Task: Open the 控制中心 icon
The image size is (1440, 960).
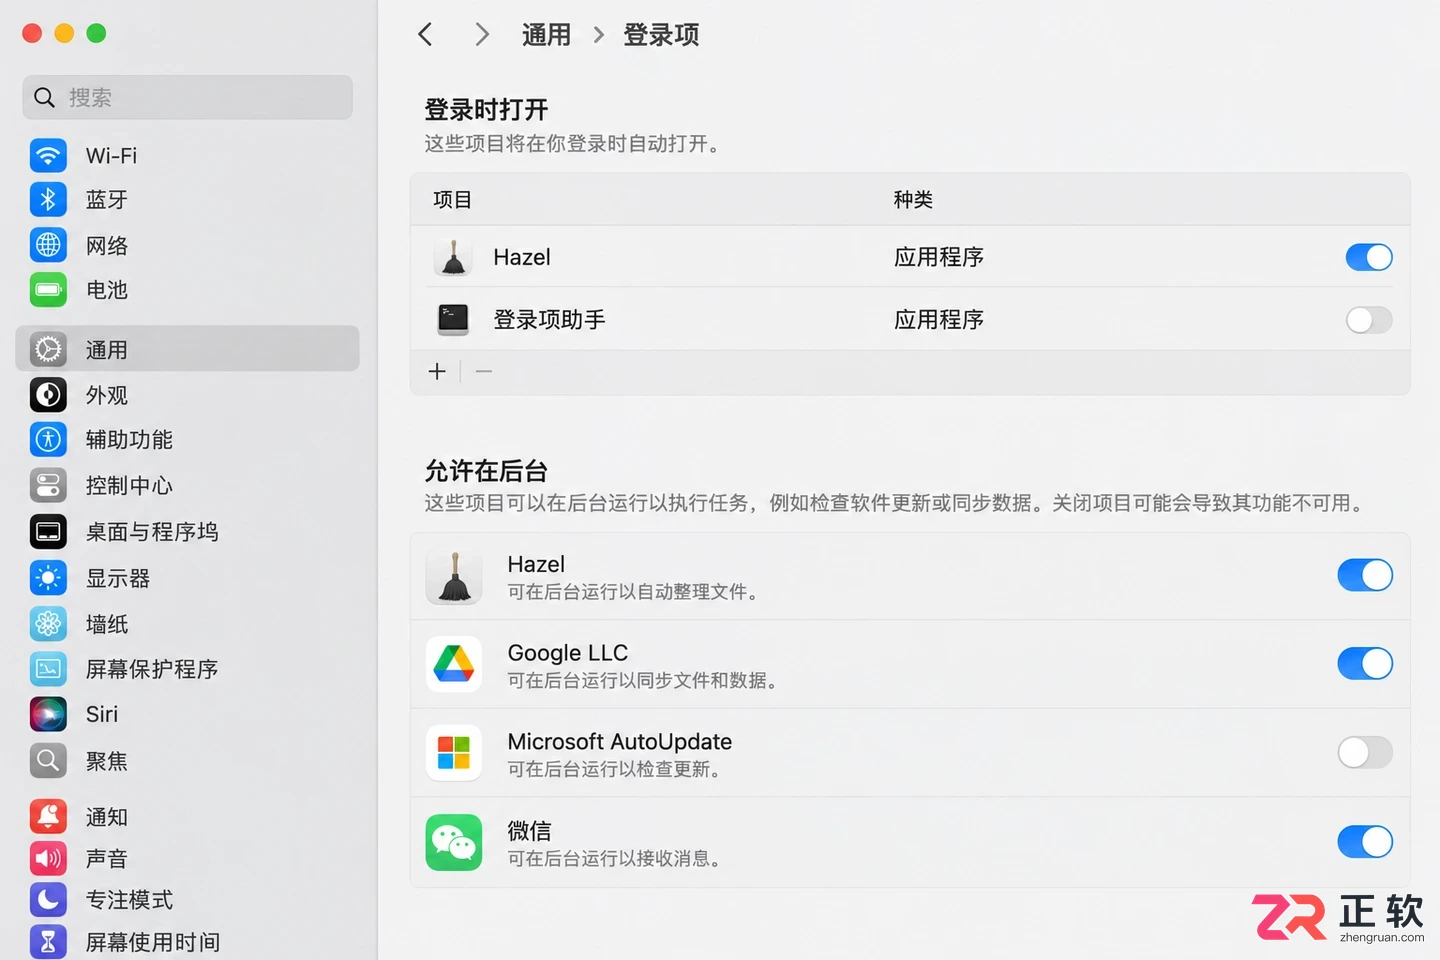Action: click(x=48, y=485)
